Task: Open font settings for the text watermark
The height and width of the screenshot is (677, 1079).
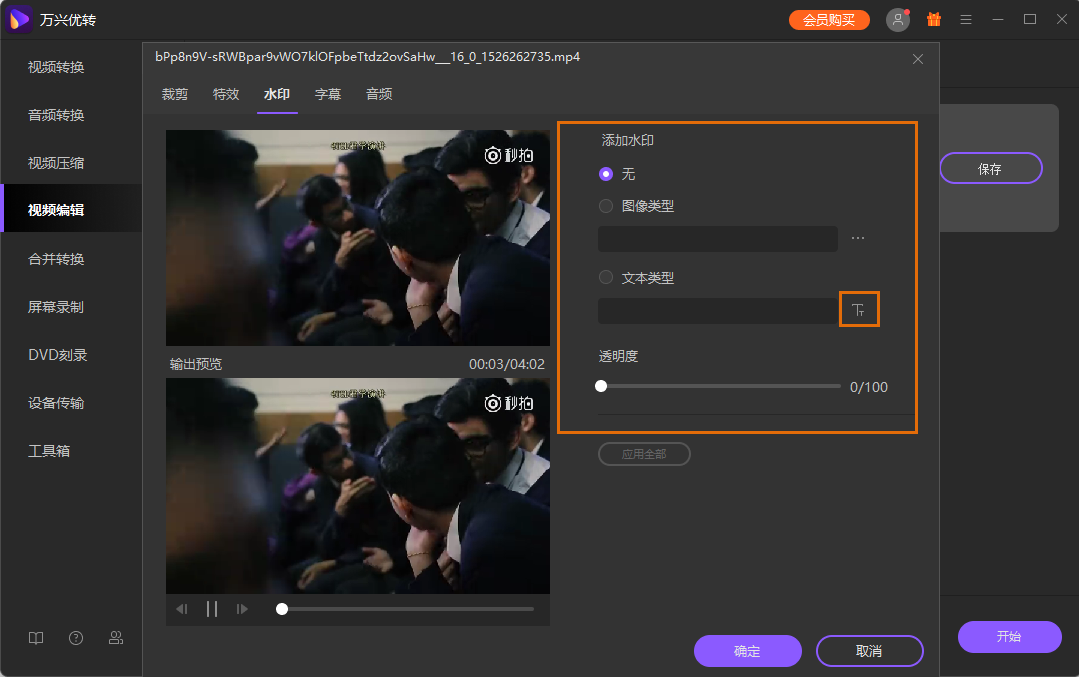Action: tap(859, 309)
